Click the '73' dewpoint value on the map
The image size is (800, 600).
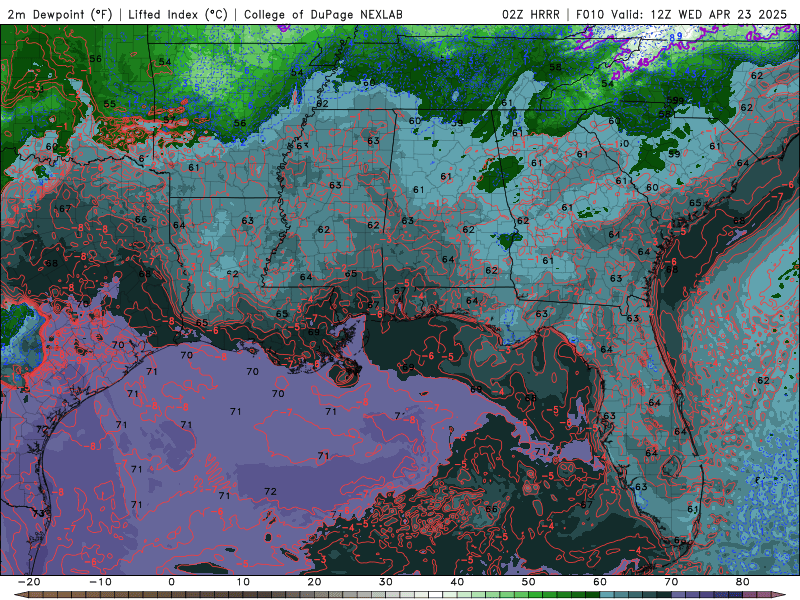coord(38,513)
